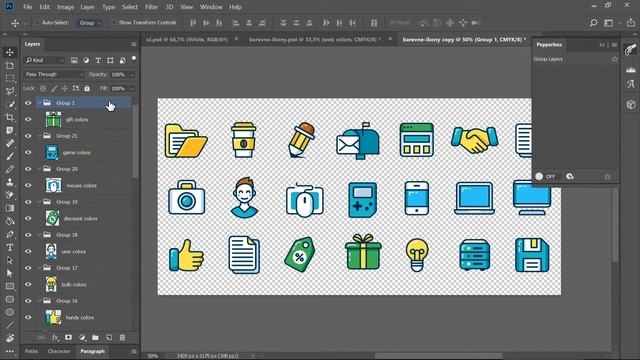This screenshot has width=640, height=360.
Task: Hide the game colors layer
Action: [28, 152]
